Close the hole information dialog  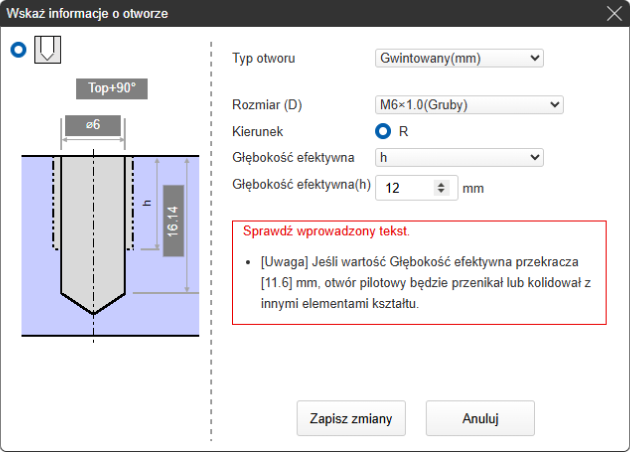click(613, 14)
